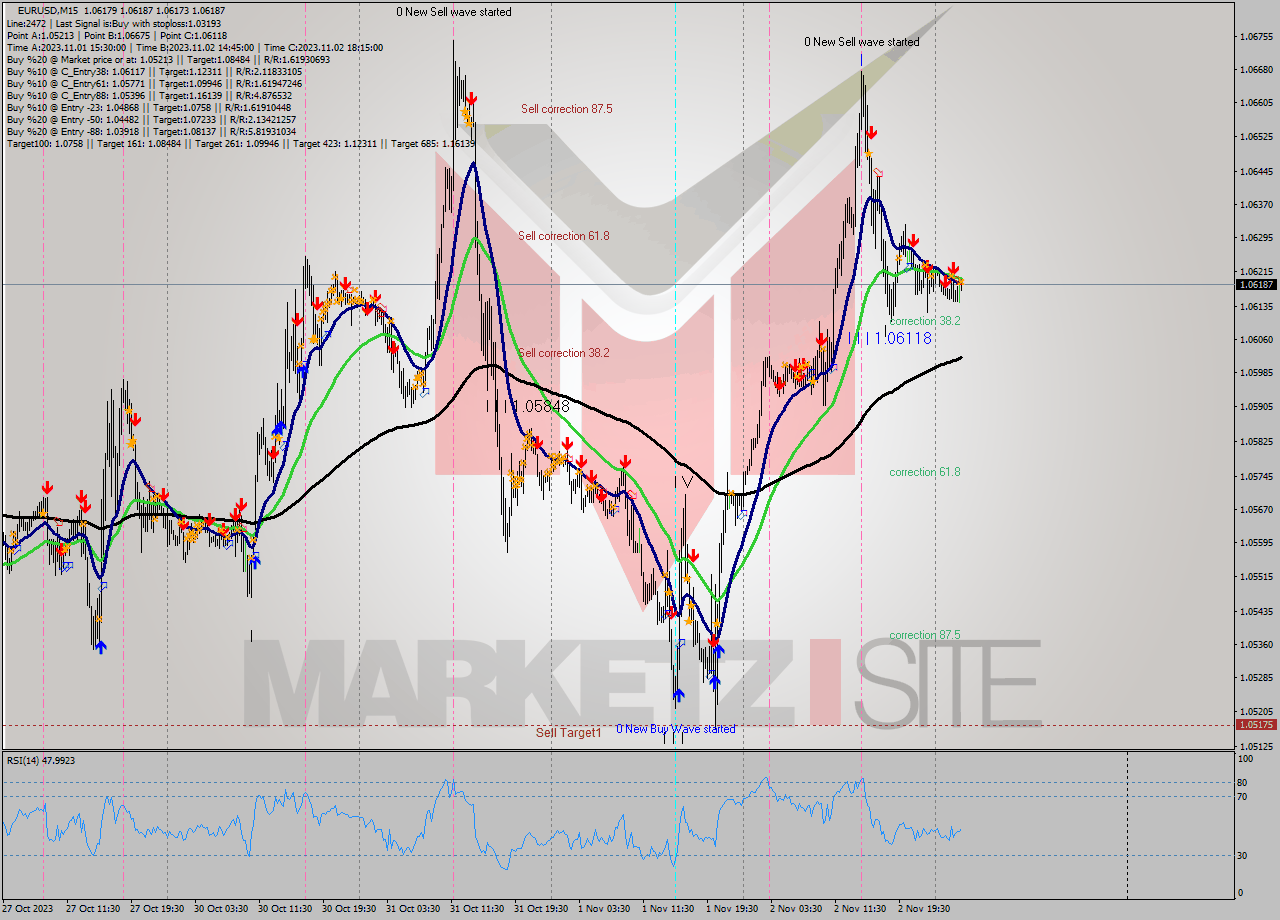Select the RSI level 100 axis label

click(x=1243, y=760)
